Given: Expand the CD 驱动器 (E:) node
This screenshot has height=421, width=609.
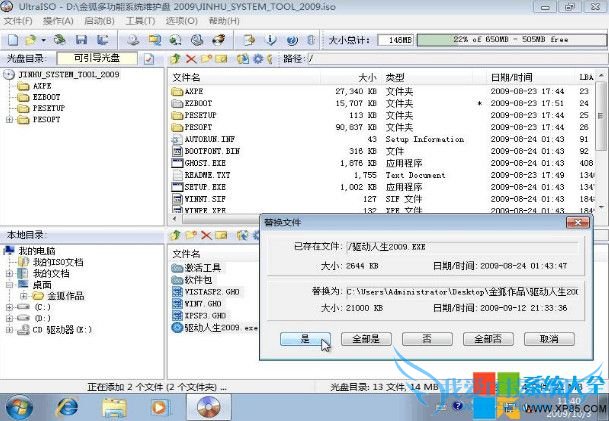Looking at the screenshot, I should tap(9, 330).
